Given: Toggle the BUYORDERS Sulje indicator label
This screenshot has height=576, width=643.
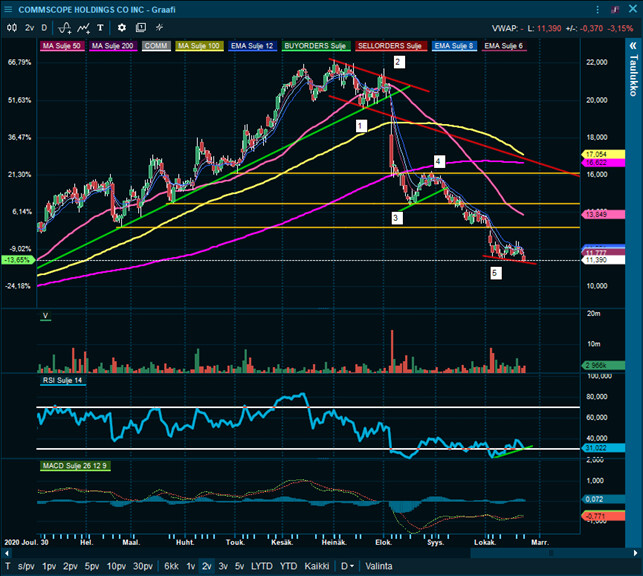Looking at the screenshot, I should coord(316,46).
